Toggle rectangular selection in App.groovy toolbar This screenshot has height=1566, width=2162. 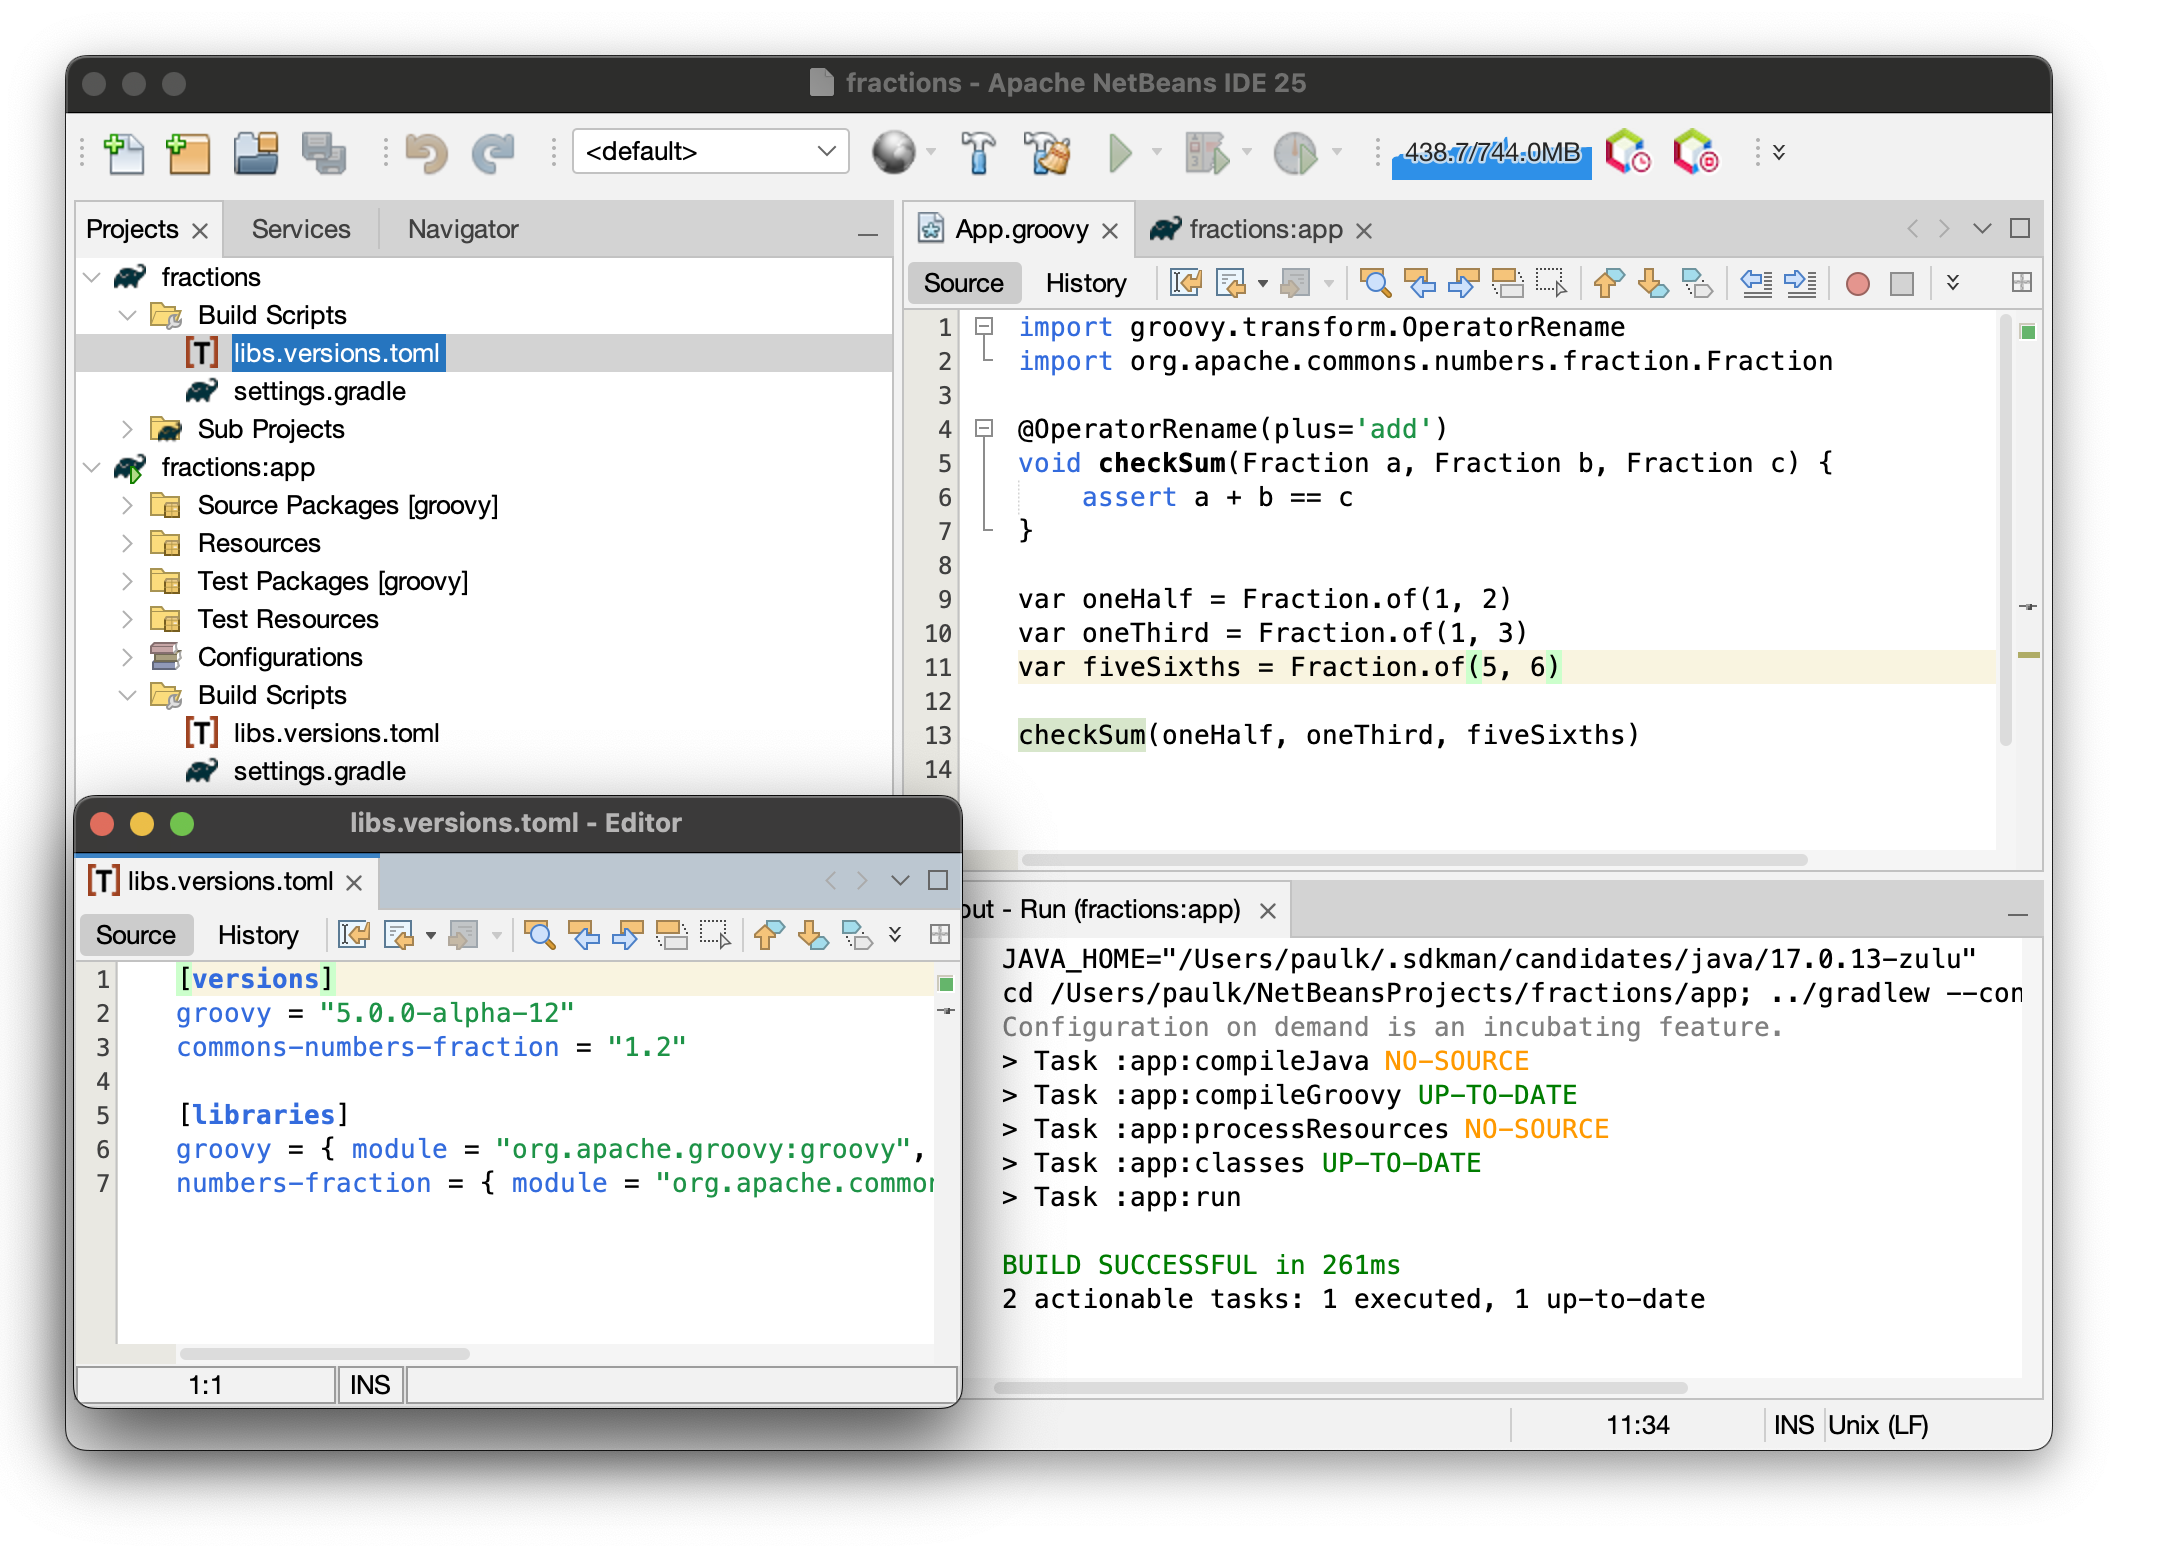tap(1550, 284)
